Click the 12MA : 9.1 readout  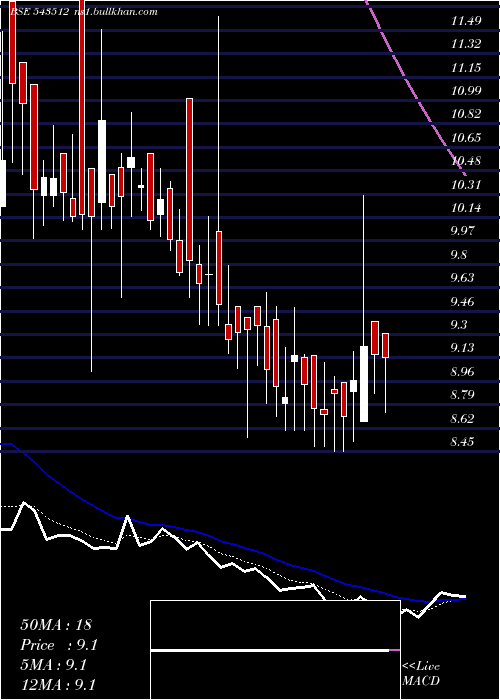pos(58,685)
